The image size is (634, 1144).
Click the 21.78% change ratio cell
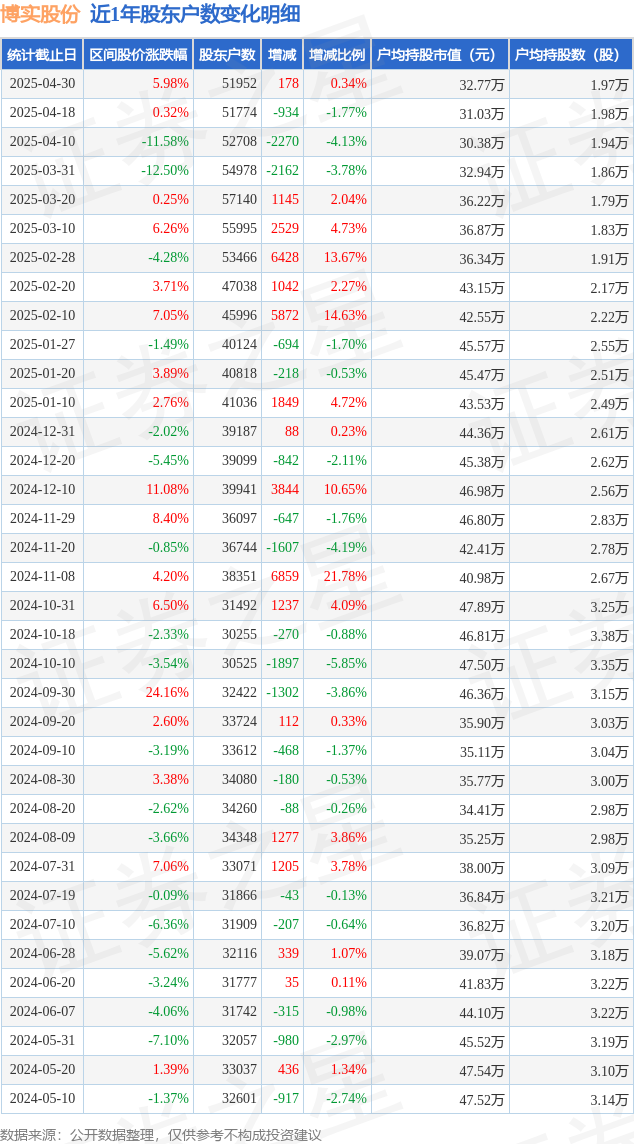point(337,576)
